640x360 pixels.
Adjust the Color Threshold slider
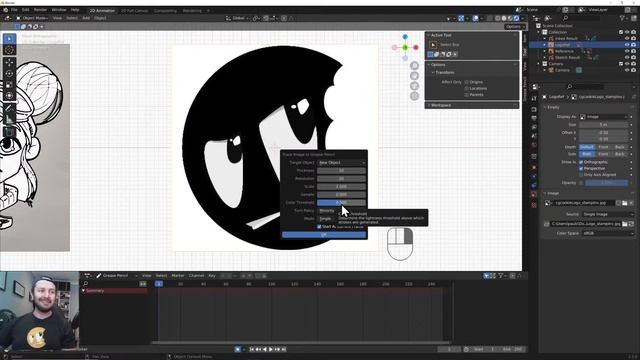click(x=342, y=202)
